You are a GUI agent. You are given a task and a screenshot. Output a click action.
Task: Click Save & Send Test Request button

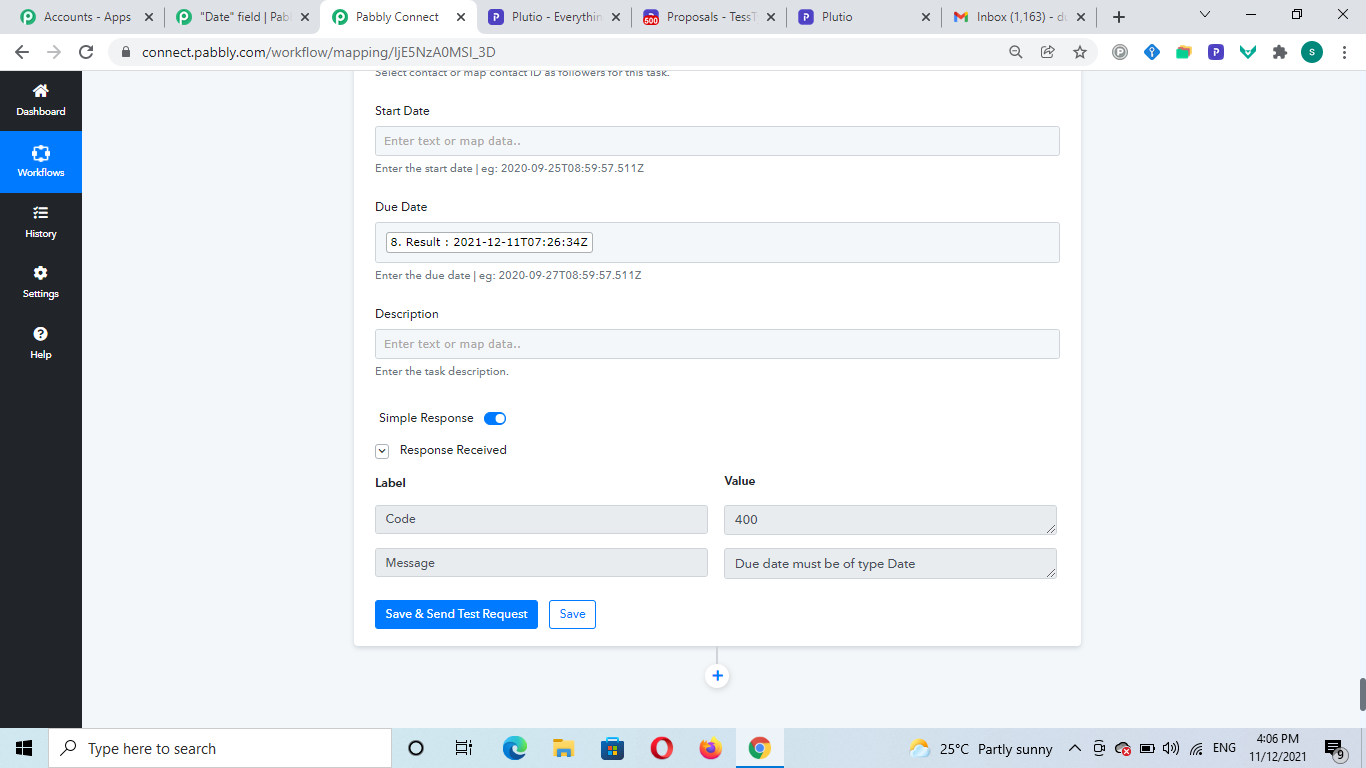click(456, 614)
